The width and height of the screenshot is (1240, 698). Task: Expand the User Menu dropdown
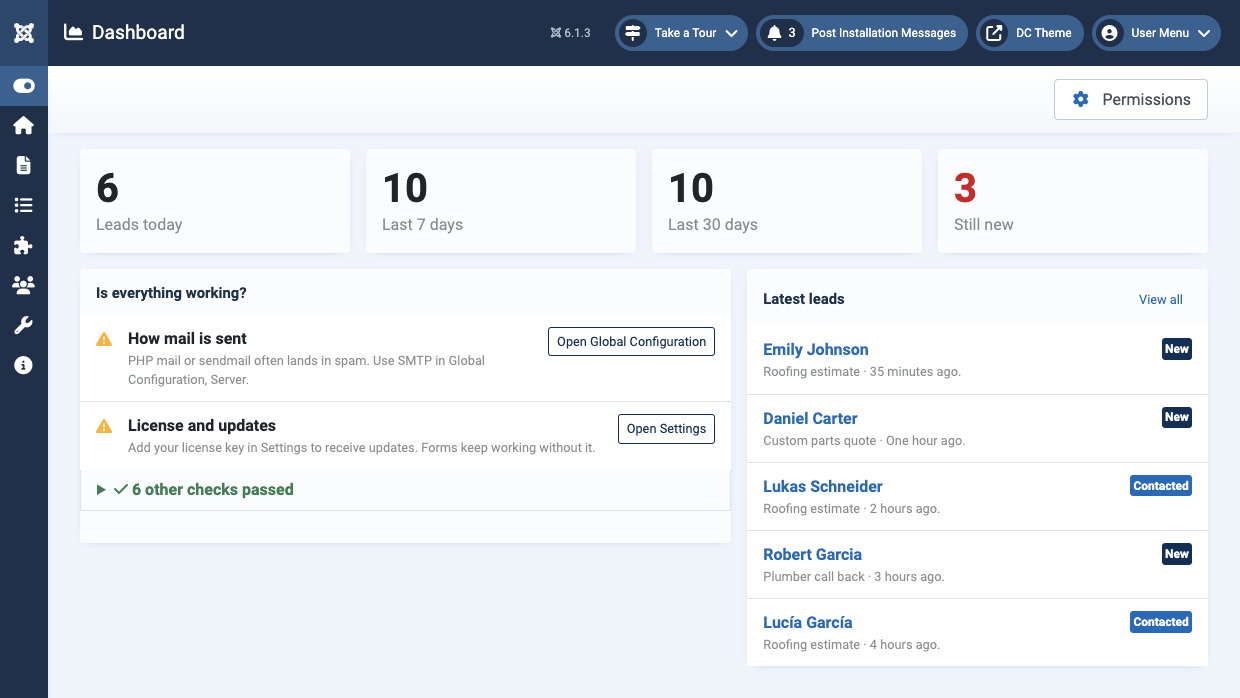[x=1156, y=33]
